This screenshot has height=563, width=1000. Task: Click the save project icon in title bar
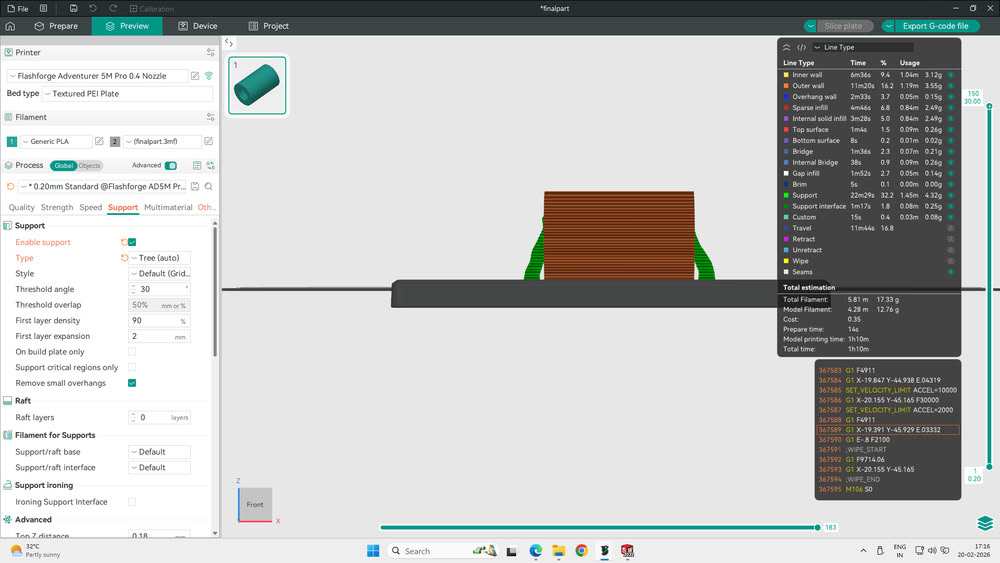tap(73, 8)
